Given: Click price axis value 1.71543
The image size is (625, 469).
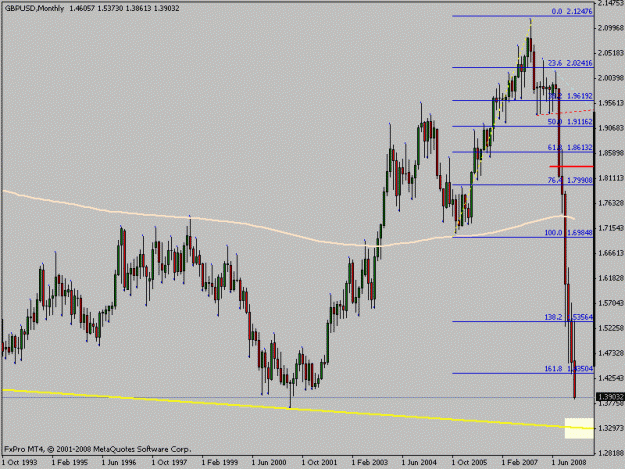Looking at the screenshot, I should click(x=610, y=228).
